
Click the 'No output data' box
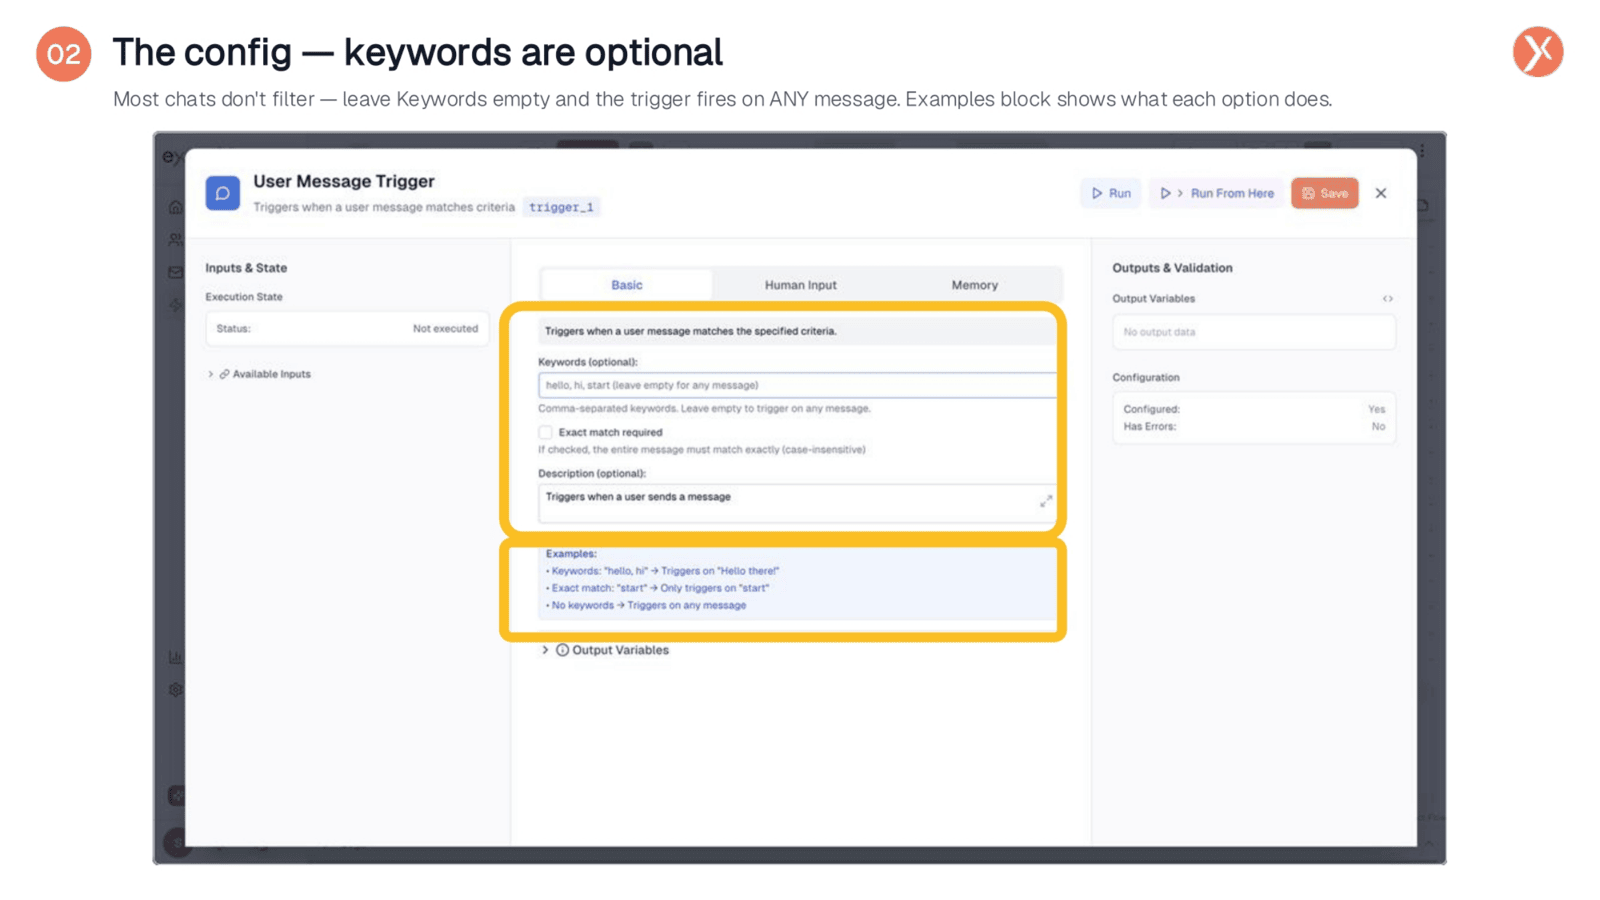tap(1253, 332)
